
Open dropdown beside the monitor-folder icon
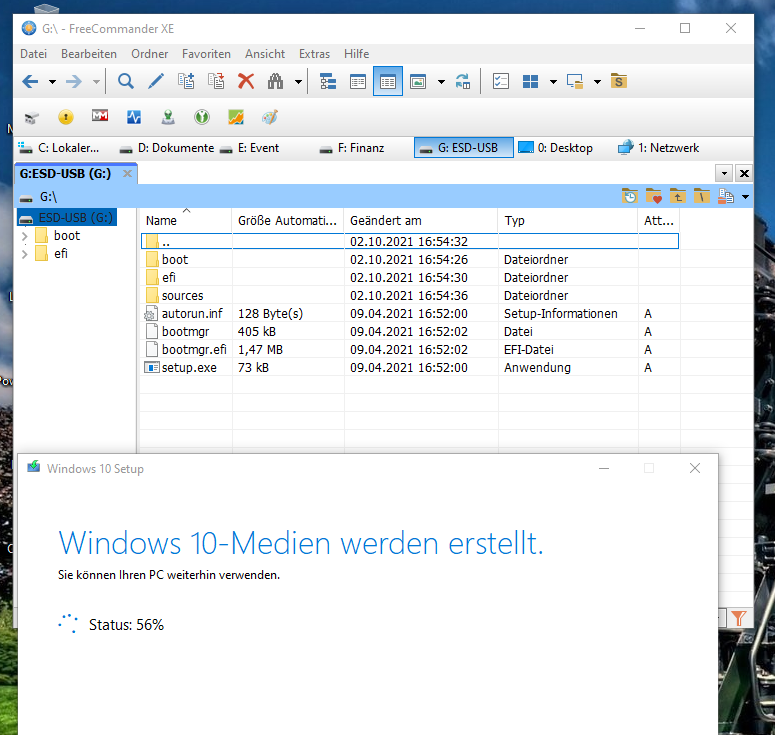597,82
